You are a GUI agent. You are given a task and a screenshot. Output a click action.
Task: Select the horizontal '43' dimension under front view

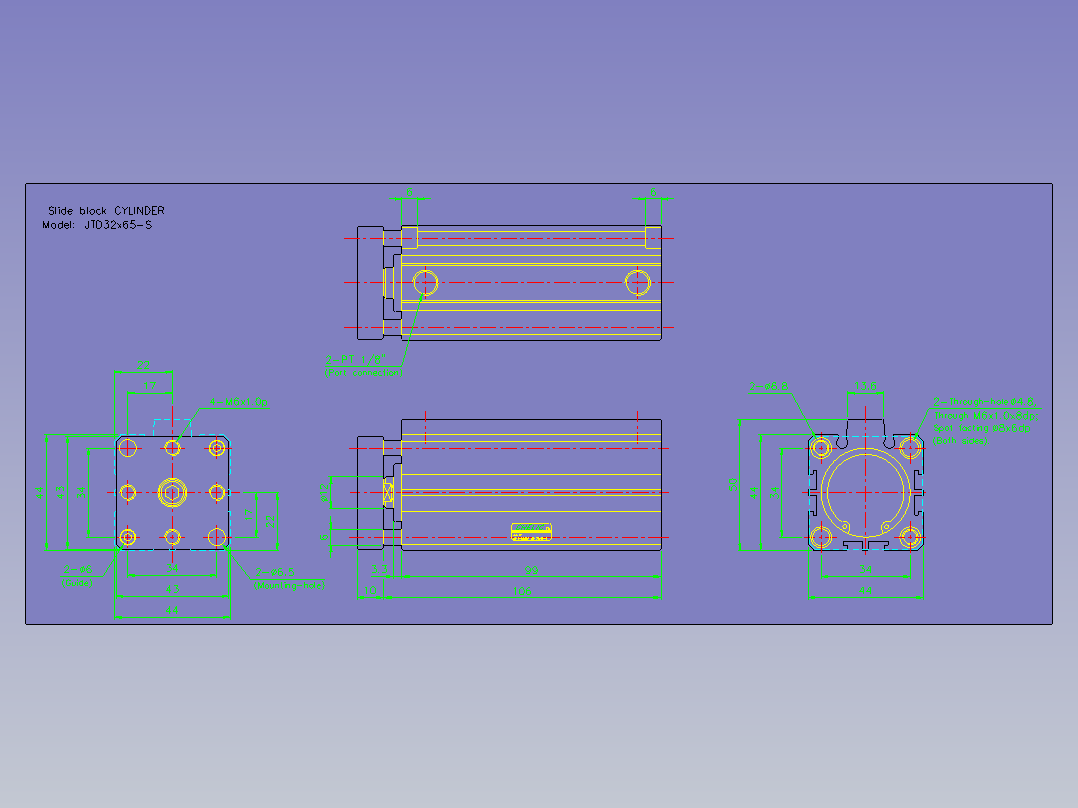point(172,589)
